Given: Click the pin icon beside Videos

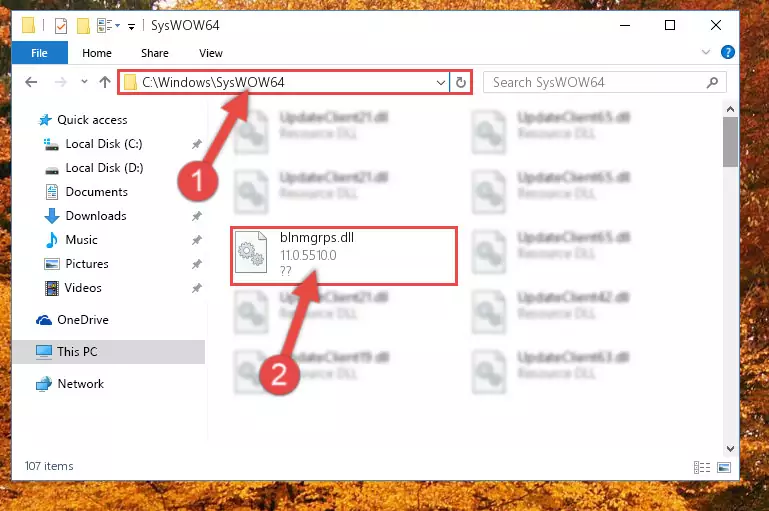Looking at the screenshot, I should [197, 288].
